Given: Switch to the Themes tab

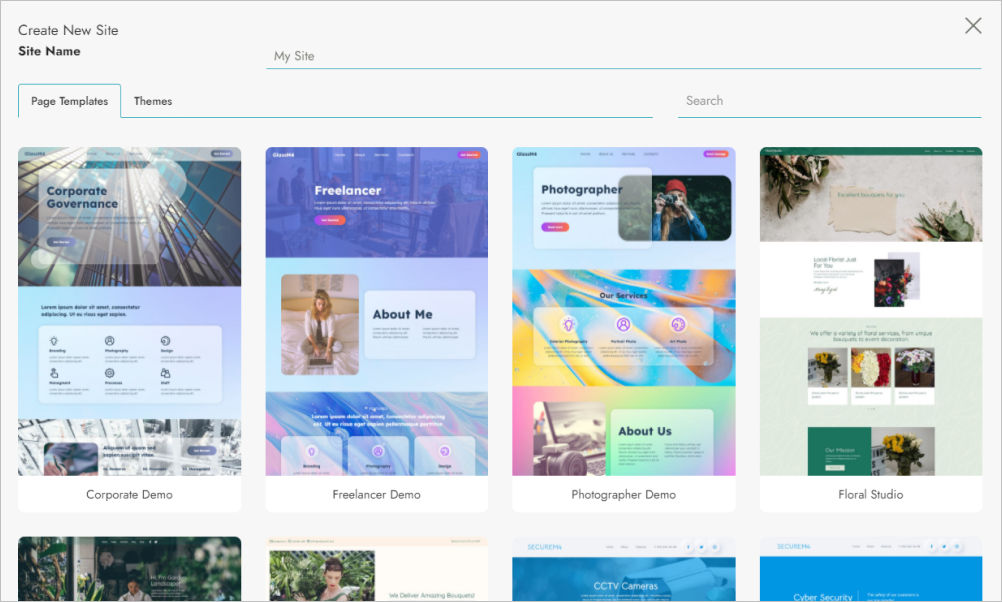Looking at the screenshot, I should click(153, 101).
